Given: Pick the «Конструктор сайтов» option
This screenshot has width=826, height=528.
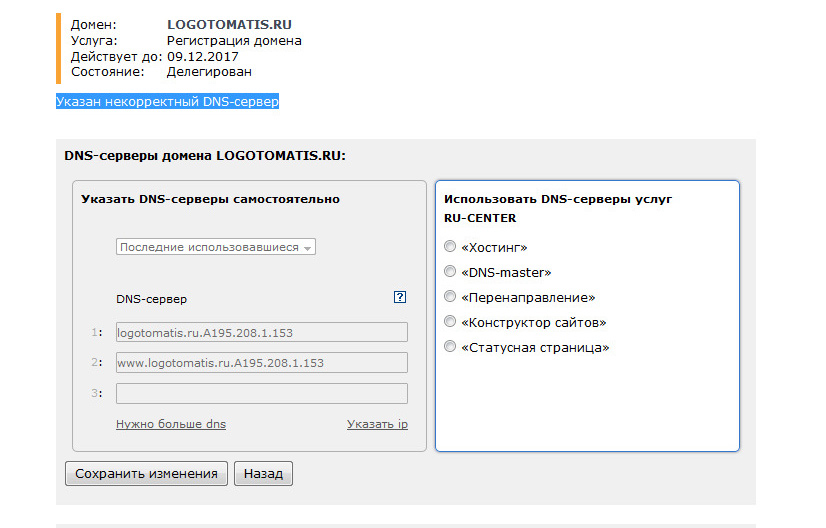Looking at the screenshot, I should [x=450, y=321].
